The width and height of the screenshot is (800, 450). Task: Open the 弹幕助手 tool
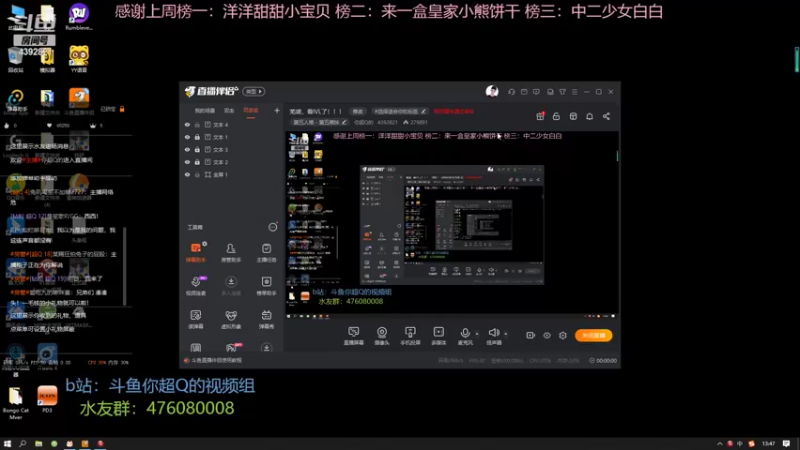196,252
